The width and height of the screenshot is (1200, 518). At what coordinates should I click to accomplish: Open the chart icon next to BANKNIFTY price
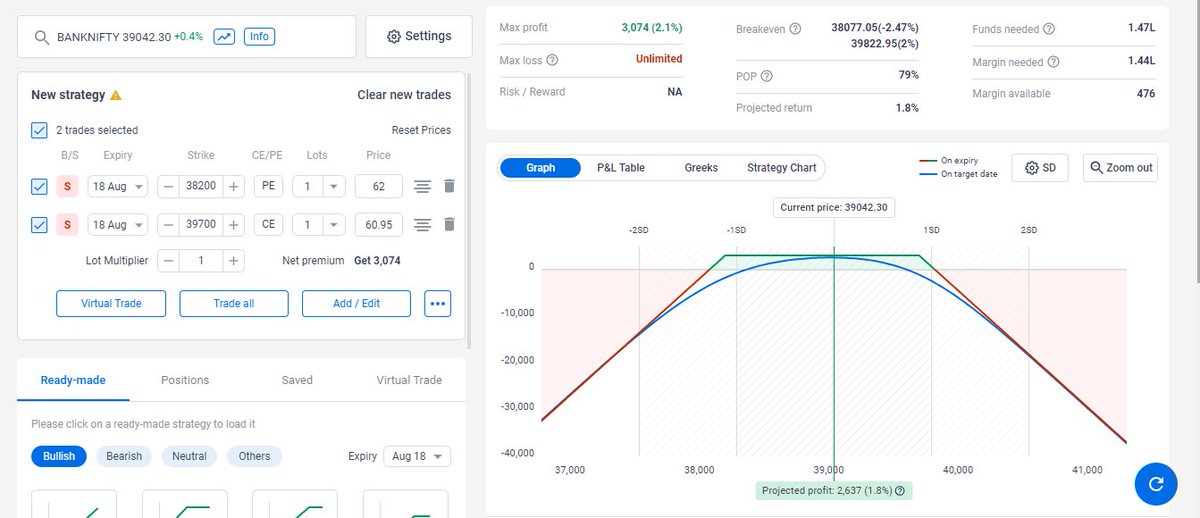point(225,37)
